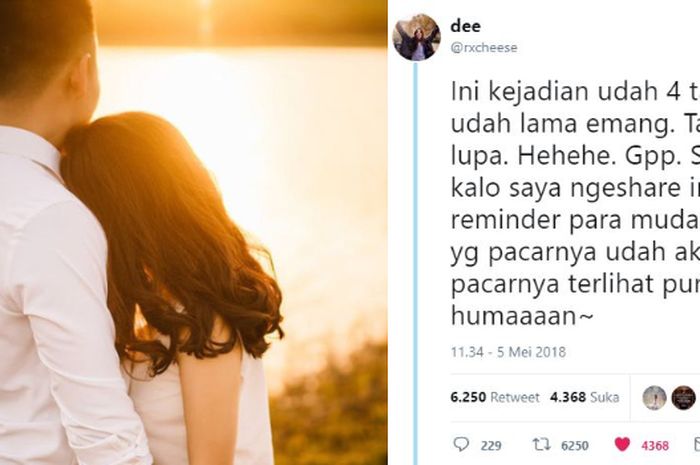This screenshot has height=465, width=700.
Task: Click the red like count 4368
Action: [655, 445]
